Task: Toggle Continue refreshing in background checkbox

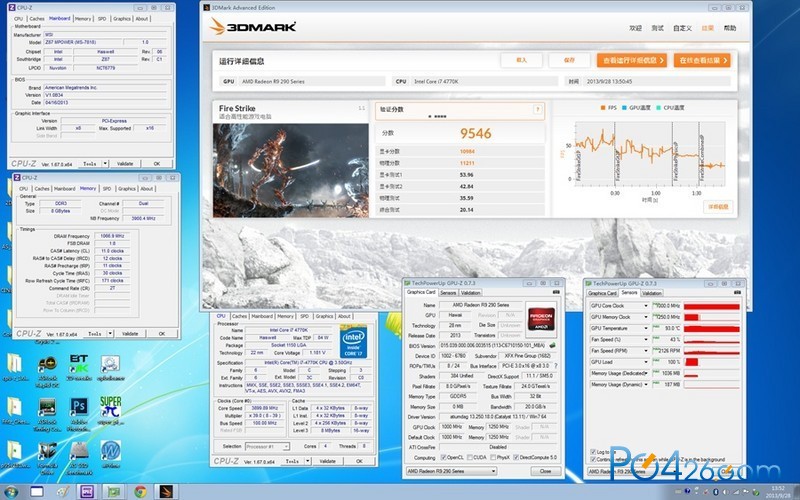Action: (x=593, y=460)
